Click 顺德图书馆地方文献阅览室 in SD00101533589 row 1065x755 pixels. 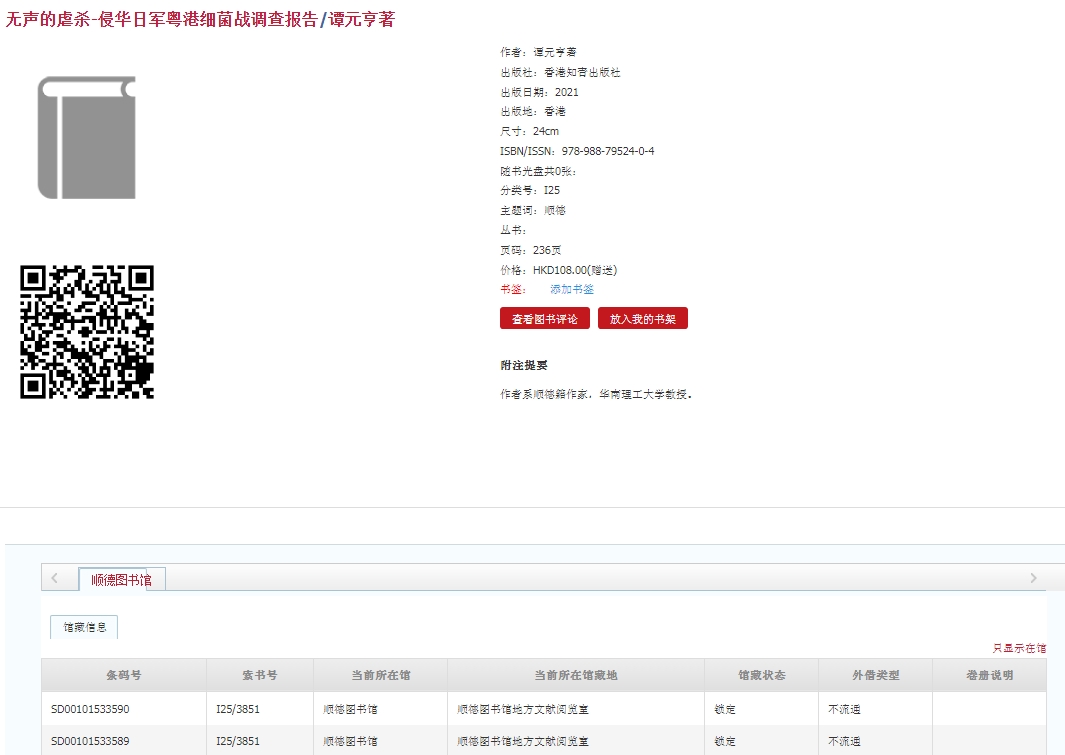[522, 741]
